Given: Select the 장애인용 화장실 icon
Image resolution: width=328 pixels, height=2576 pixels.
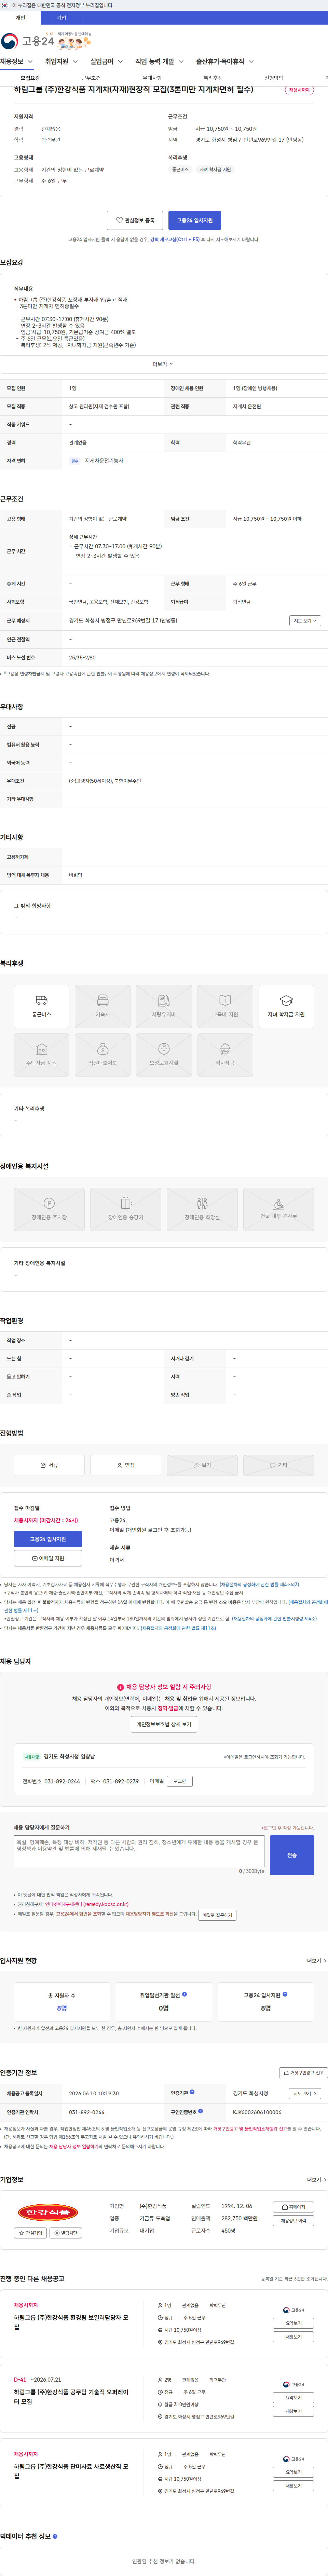Looking at the screenshot, I should (x=202, y=1209).
